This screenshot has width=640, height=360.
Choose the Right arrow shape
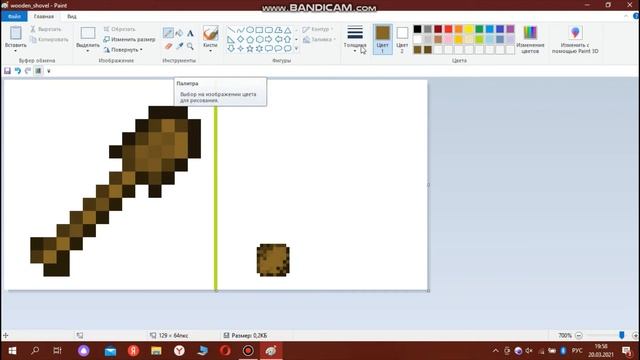[x=269, y=40]
